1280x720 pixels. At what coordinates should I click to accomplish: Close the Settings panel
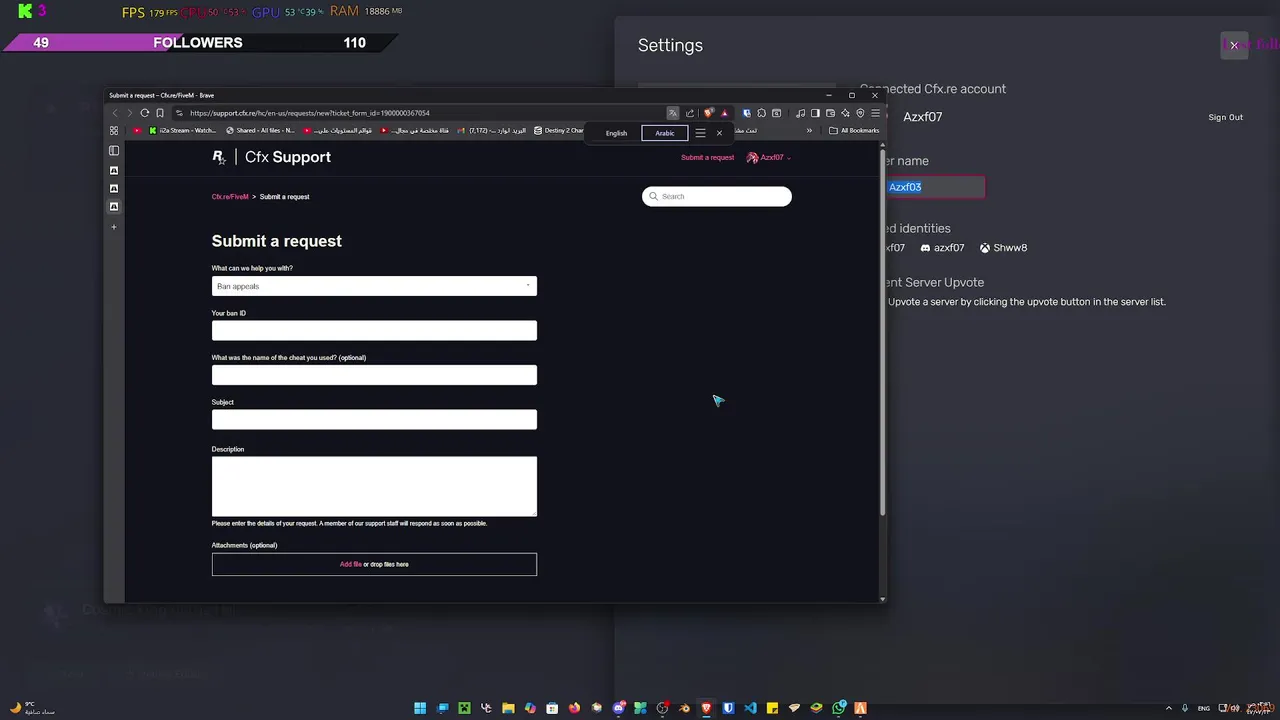pyautogui.click(x=1234, y=45)
